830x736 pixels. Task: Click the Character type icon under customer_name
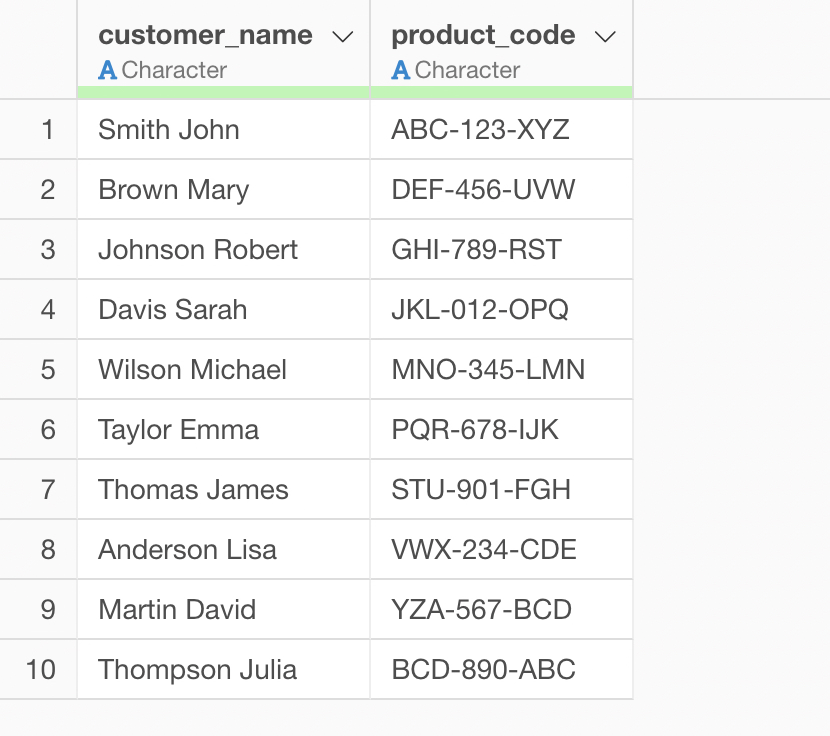[108, 71]
